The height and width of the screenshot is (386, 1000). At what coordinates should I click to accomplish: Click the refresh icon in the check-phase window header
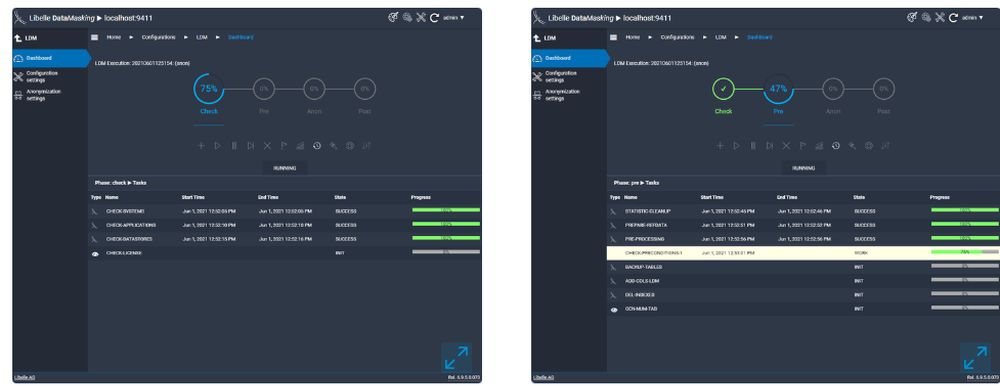click(434, 18)
